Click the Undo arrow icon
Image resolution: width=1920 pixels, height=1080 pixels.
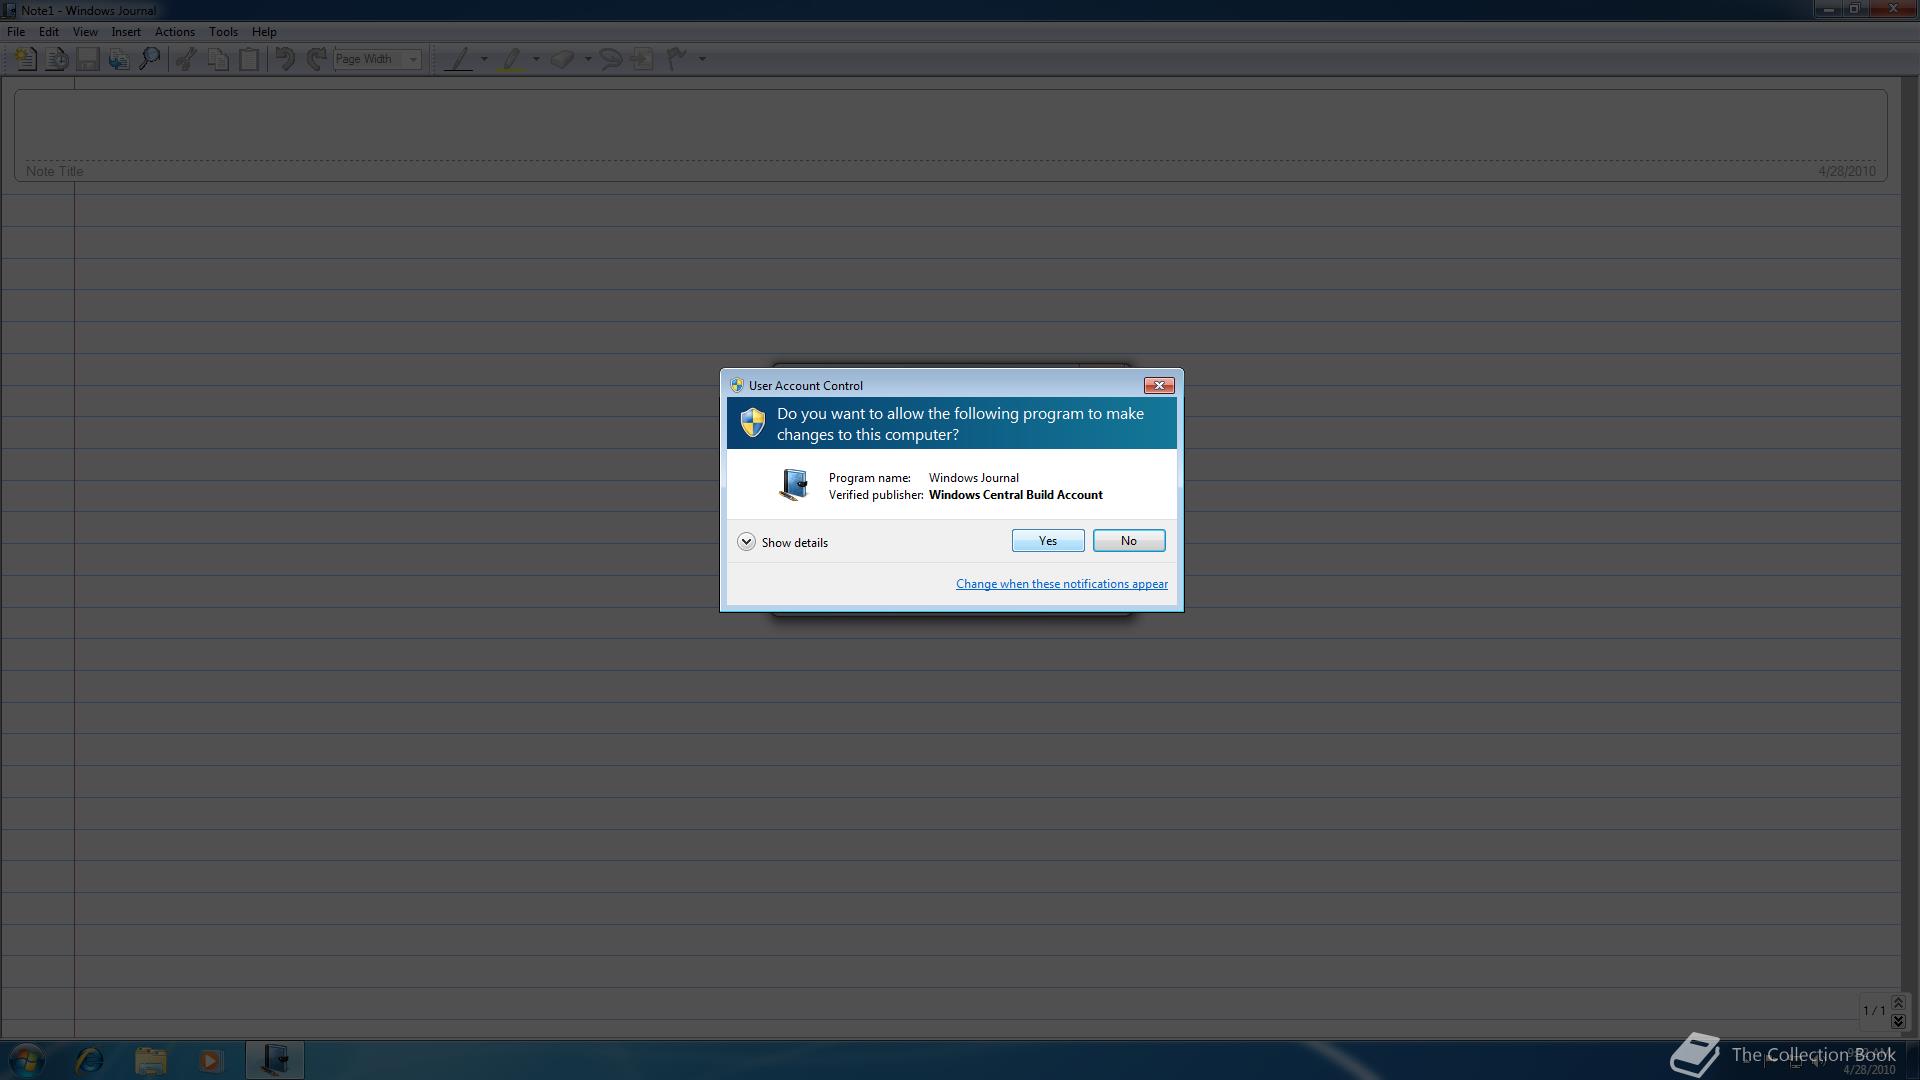[x=285, y=59]
